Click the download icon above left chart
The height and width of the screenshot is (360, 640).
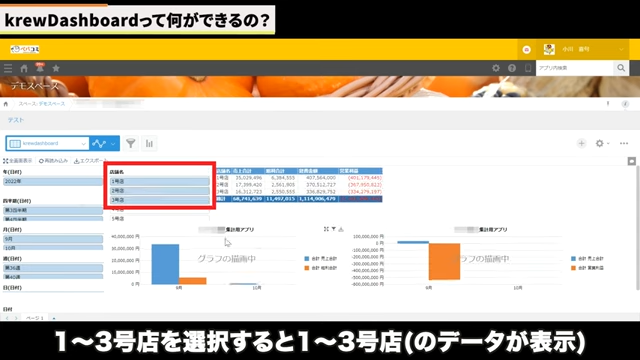coord(341,229)
